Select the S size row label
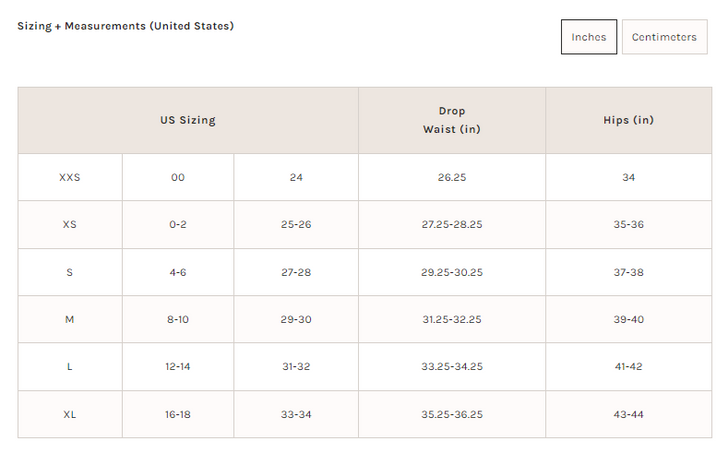728x453 pixels. pos(70,272)
